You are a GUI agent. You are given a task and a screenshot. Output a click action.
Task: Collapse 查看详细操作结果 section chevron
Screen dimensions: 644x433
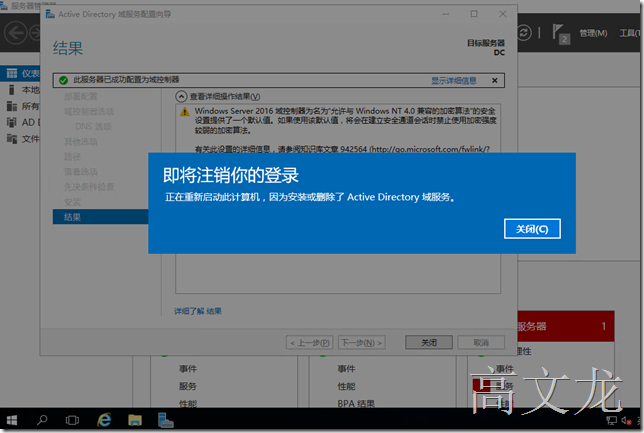(181, 97)
